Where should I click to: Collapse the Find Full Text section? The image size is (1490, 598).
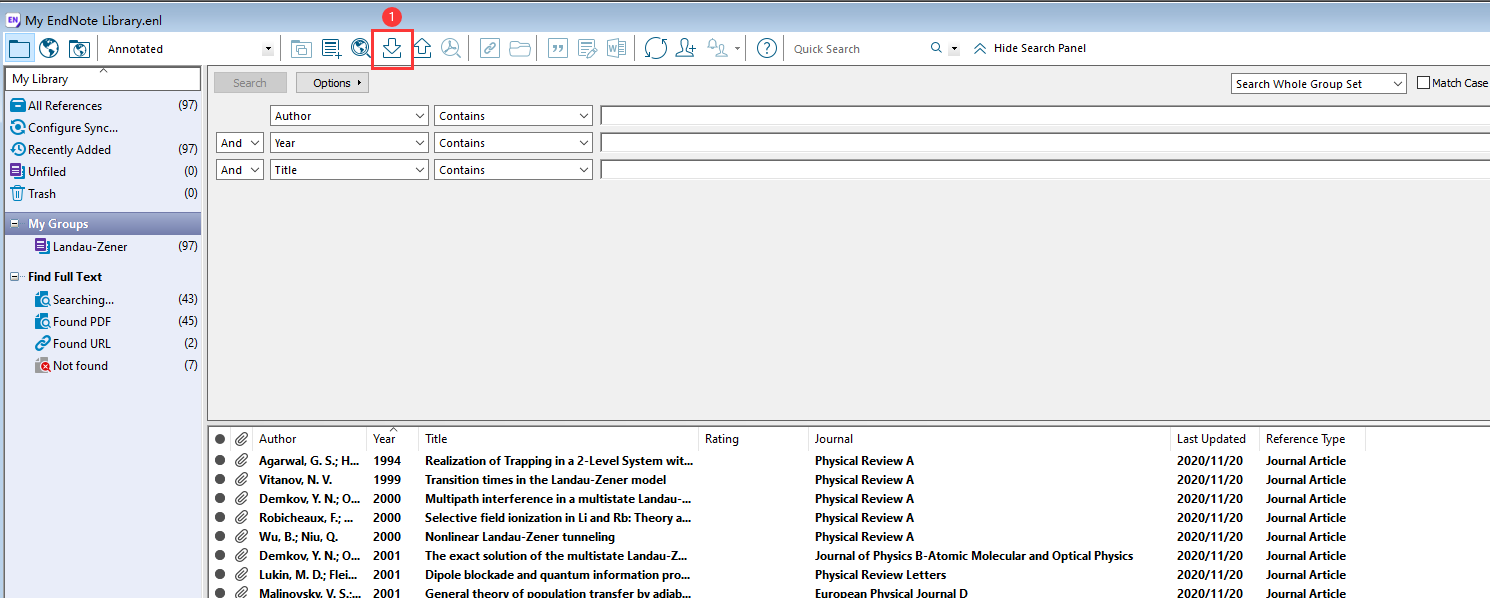coord(15,277)
